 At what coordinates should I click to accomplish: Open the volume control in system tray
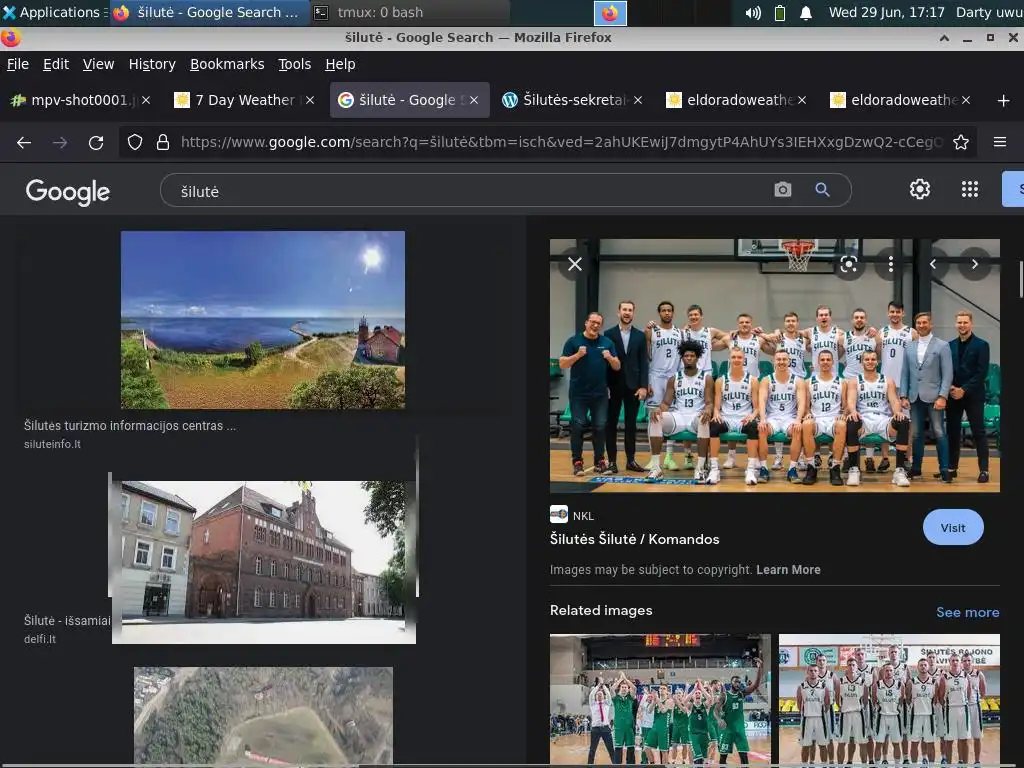753,12
